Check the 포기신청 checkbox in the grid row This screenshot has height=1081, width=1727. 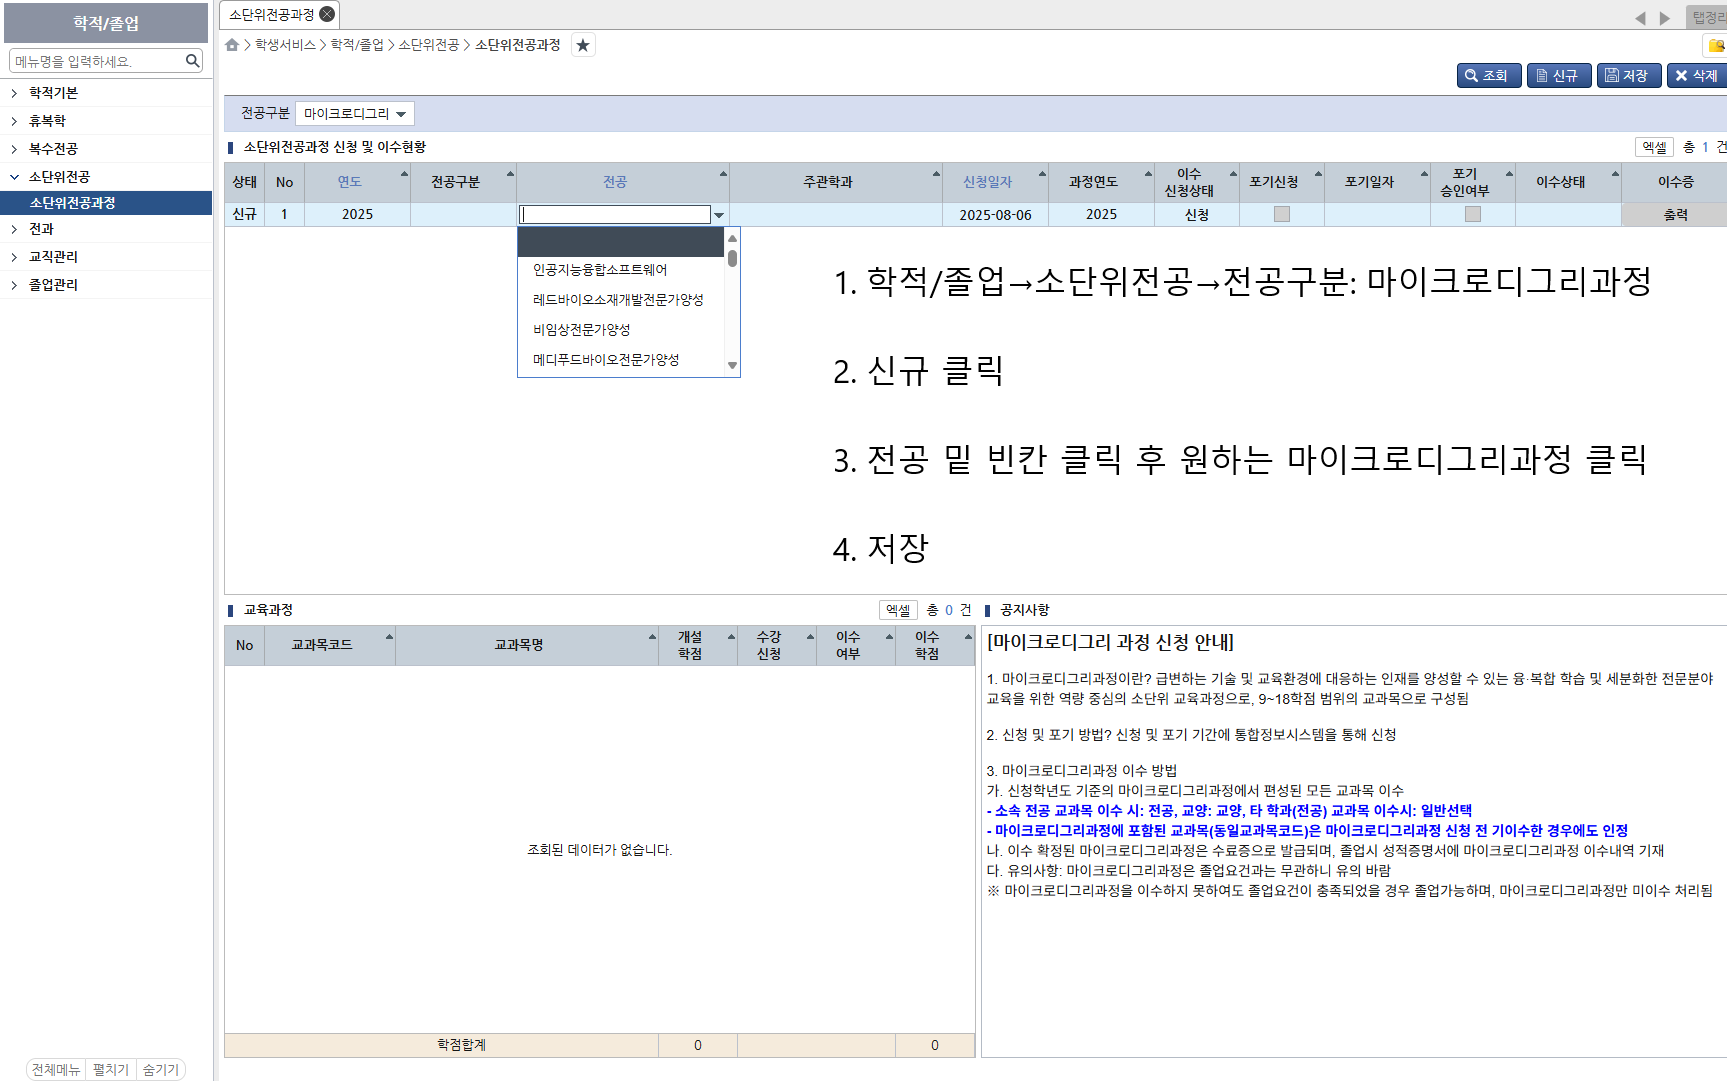coord(1282,214)
